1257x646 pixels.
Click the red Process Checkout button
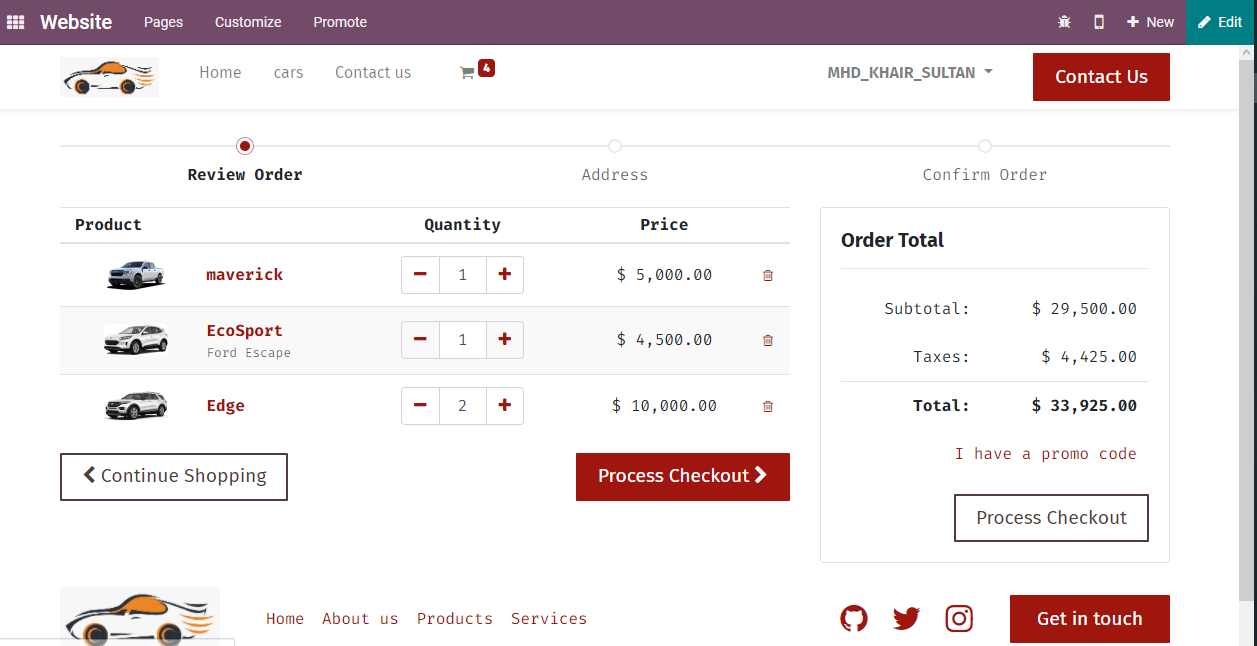click(x=682, y=476)
